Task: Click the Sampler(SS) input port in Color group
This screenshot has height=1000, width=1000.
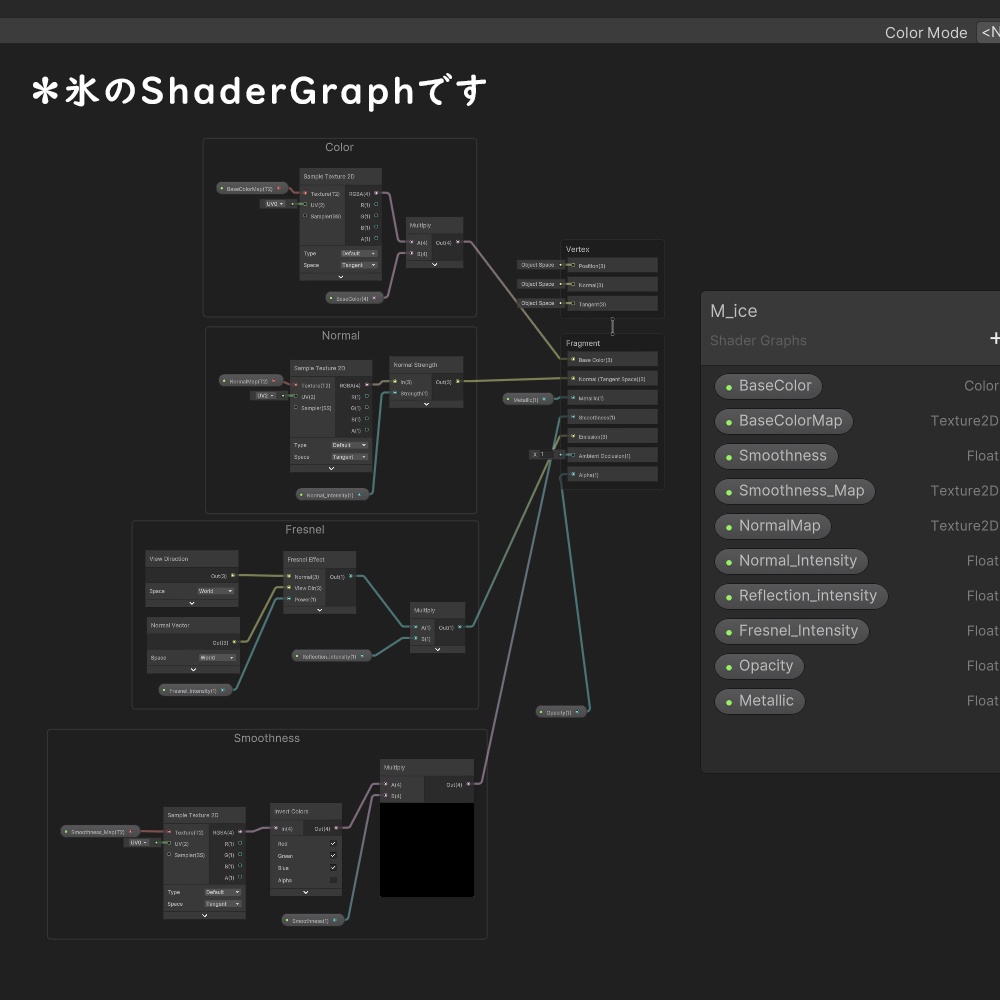Action: pos(305,216)
